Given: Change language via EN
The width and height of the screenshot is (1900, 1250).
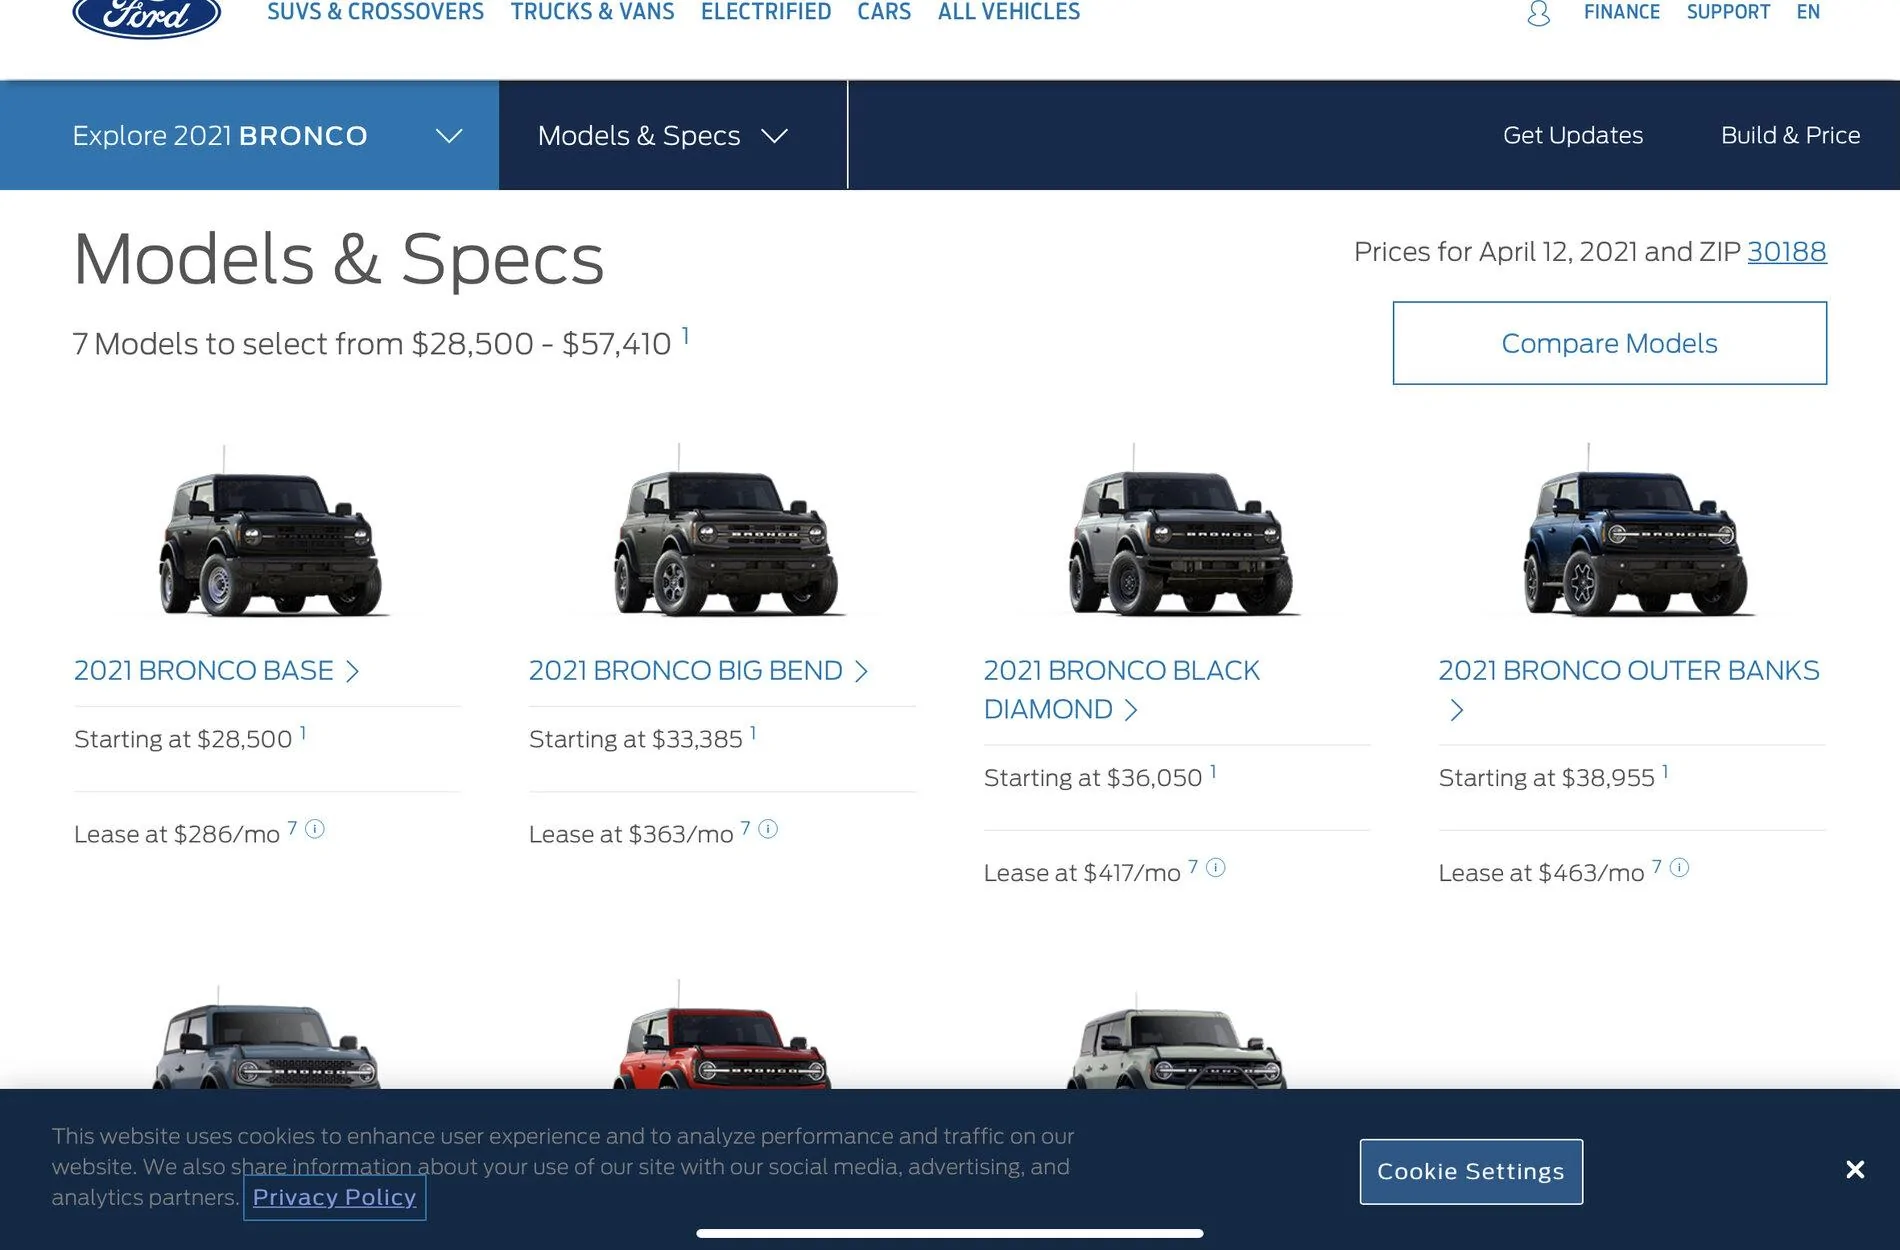Looking at the screenshot, I should click(x=1808, y=12).
